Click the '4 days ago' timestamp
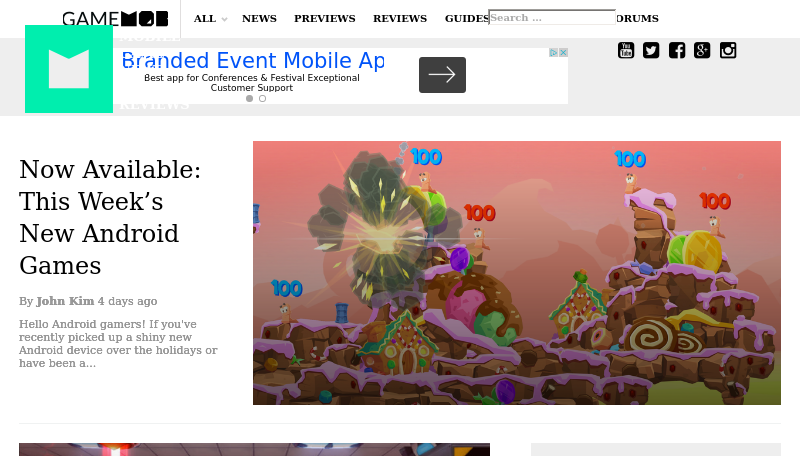Screen dimensions: 800x456 point(127,301)
